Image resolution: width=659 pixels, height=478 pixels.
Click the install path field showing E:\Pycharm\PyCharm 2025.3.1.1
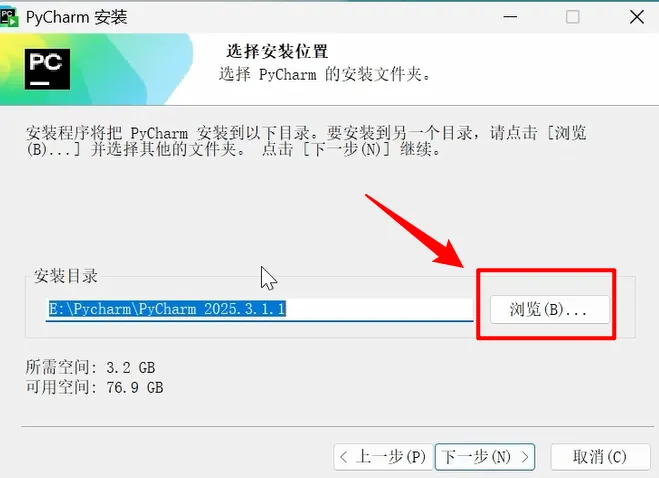pyautogui.click(x=259, y=309)
